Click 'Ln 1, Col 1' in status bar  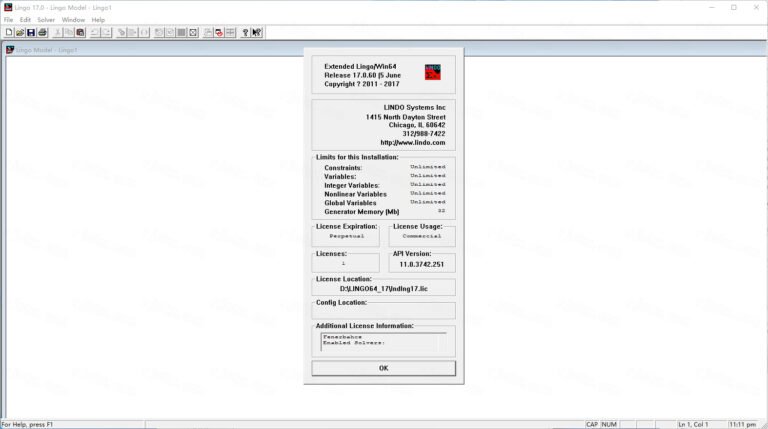tap(693, 425)
